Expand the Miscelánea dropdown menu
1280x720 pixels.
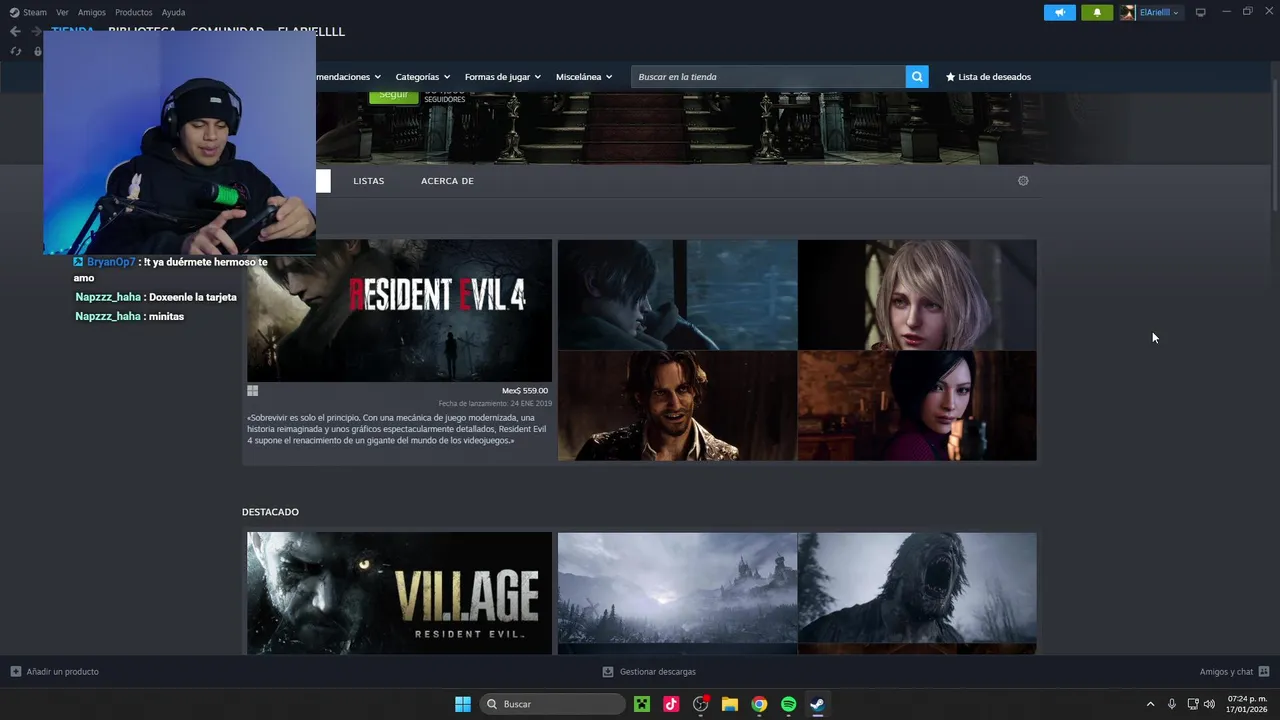[x=584, y=77]
